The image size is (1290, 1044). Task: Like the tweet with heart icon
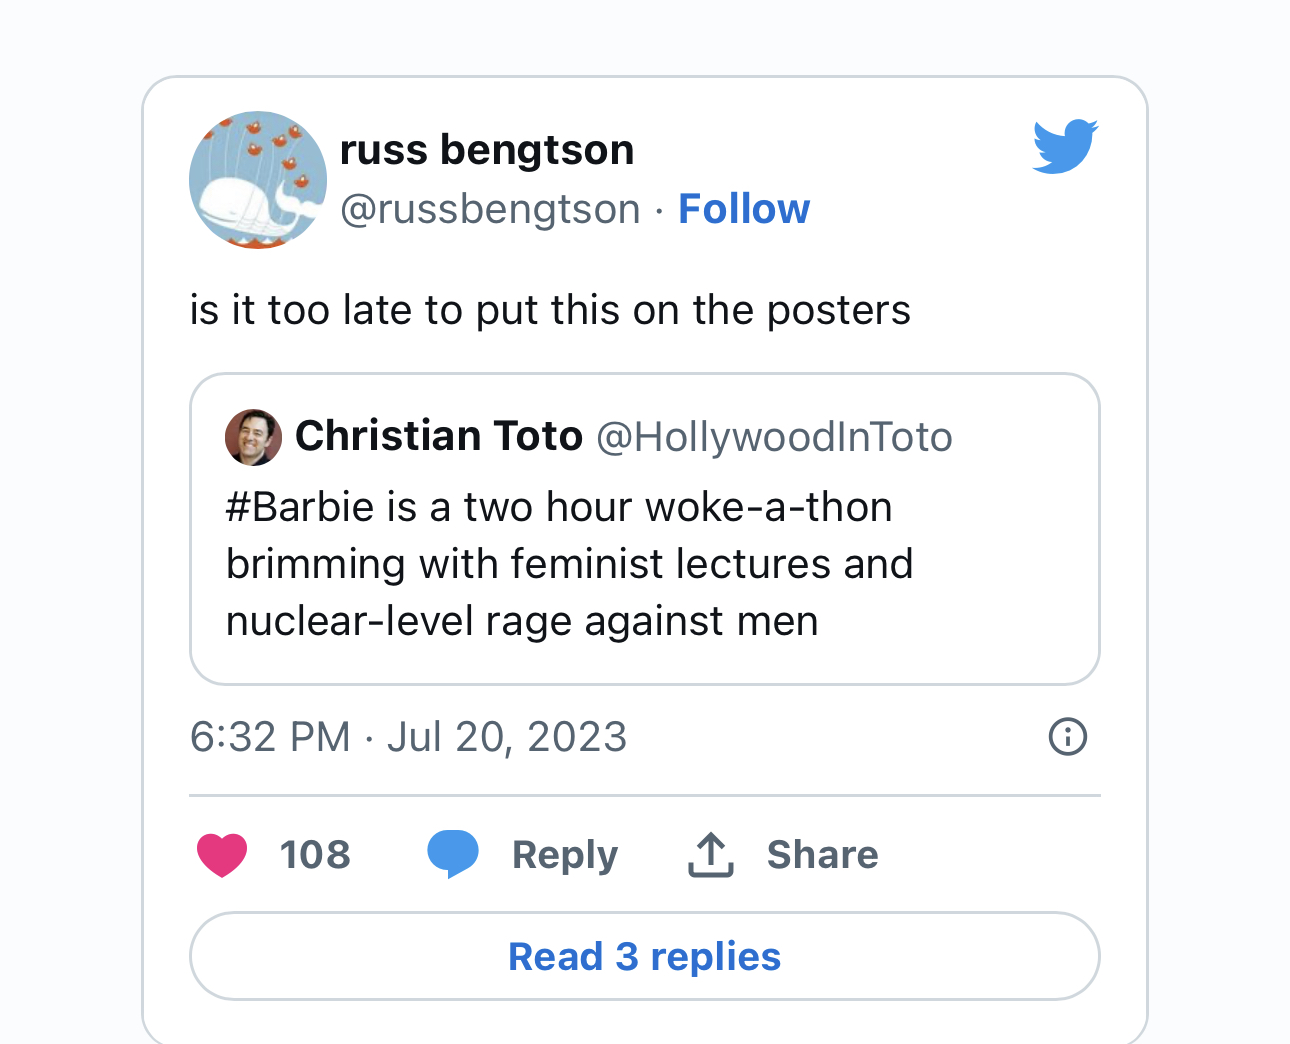[222, 855]
